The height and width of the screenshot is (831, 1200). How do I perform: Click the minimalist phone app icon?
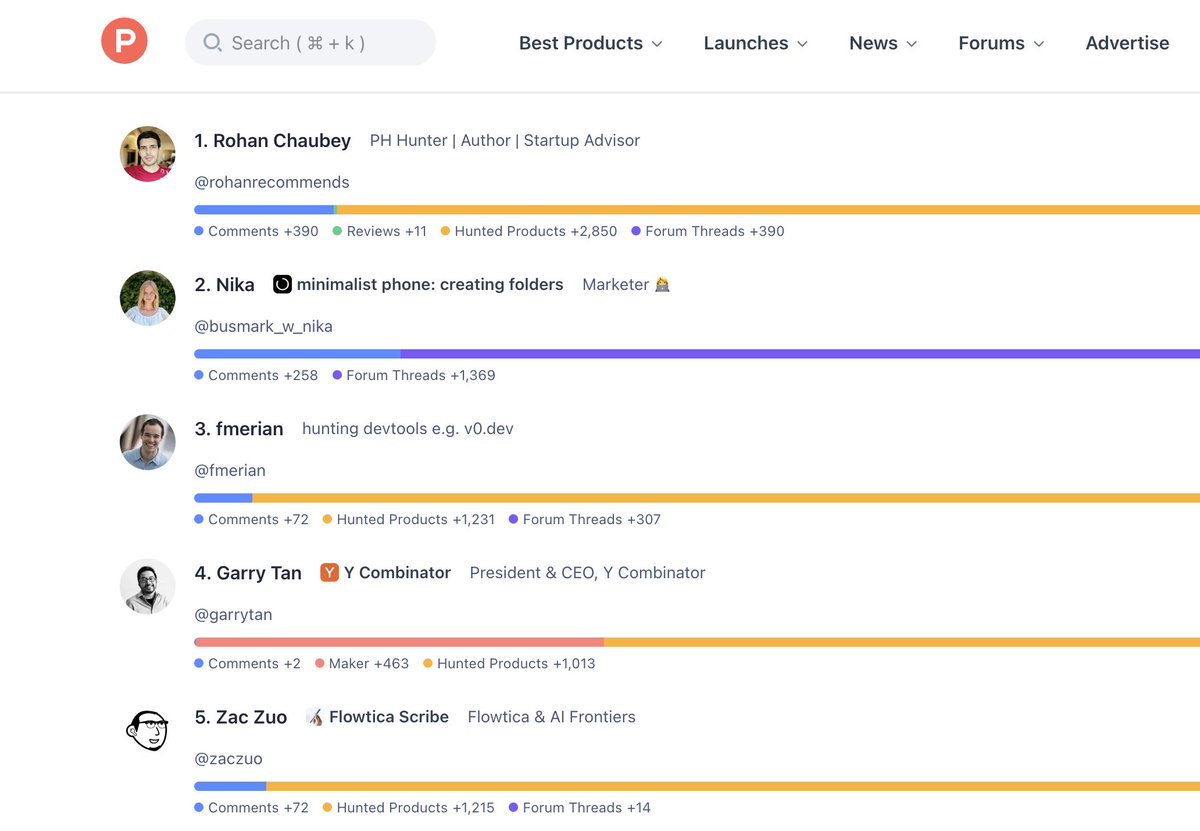point(282,285)
